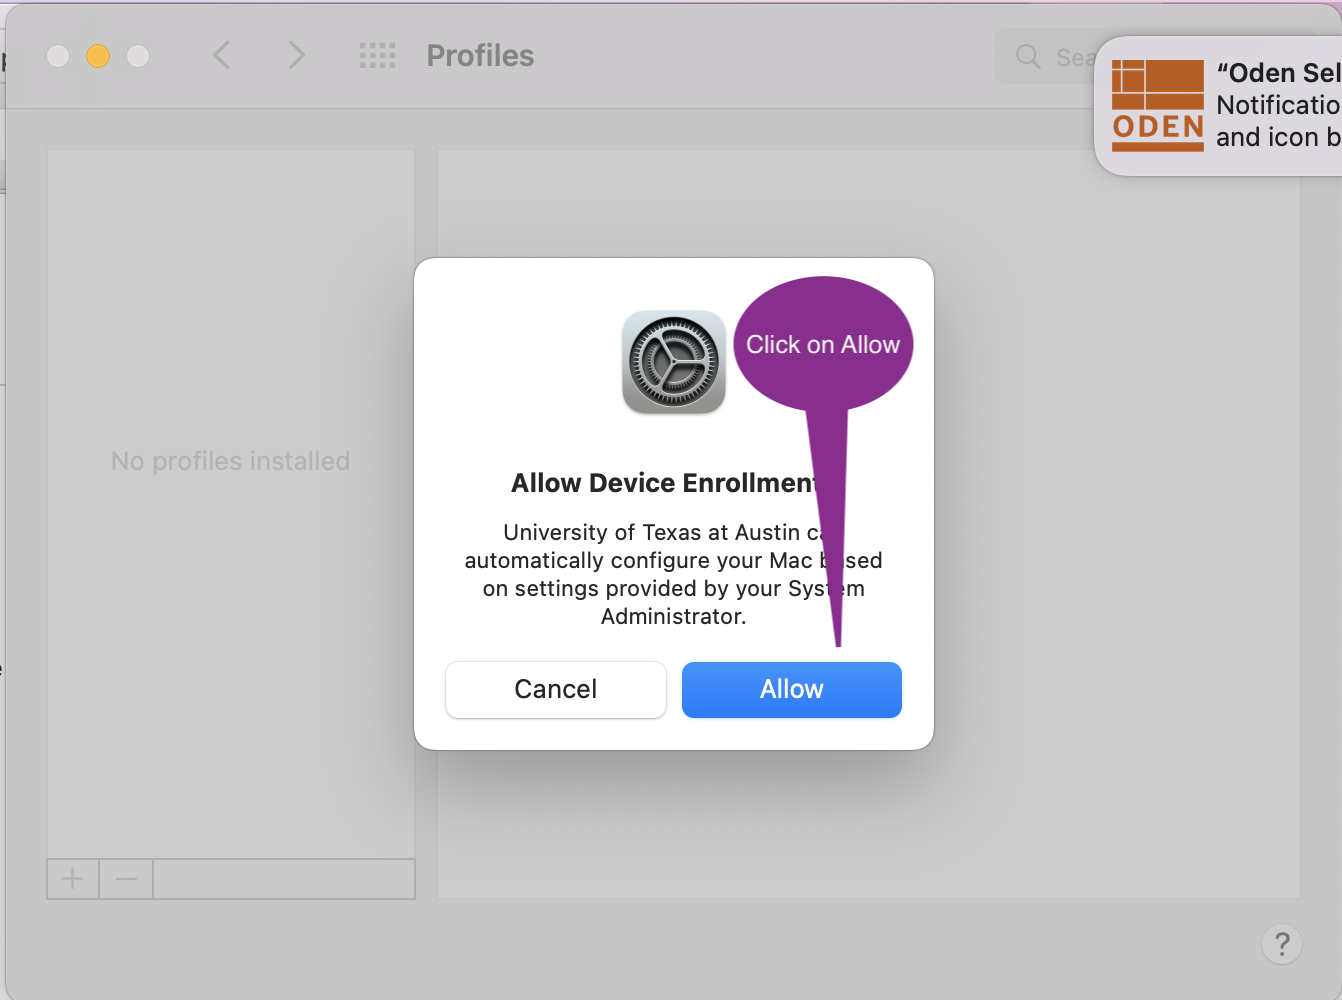Screen dimensions: 1342x1000
Task: Click the gray zoom window button
Action: (138, 56)
